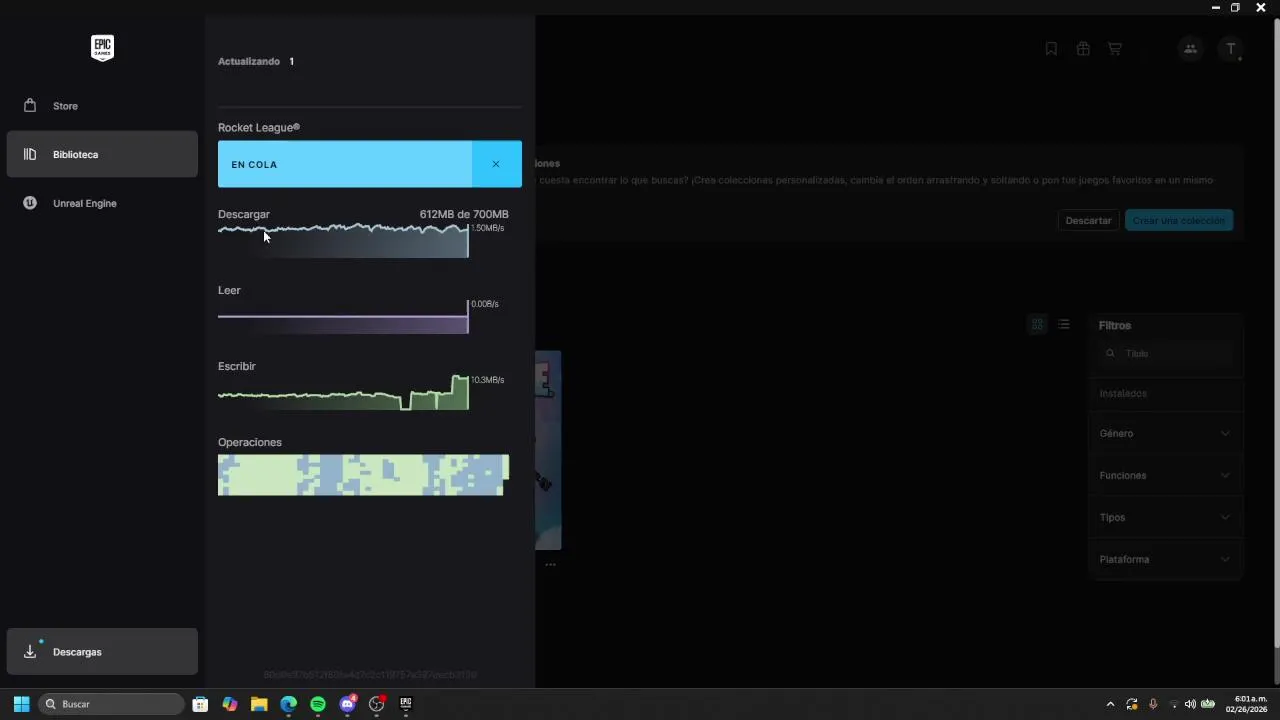The width and height of the screenshot is (1280, 720).
Task: Click the Descartar button
Action: pyautogui.click(x=1088, y=220)
